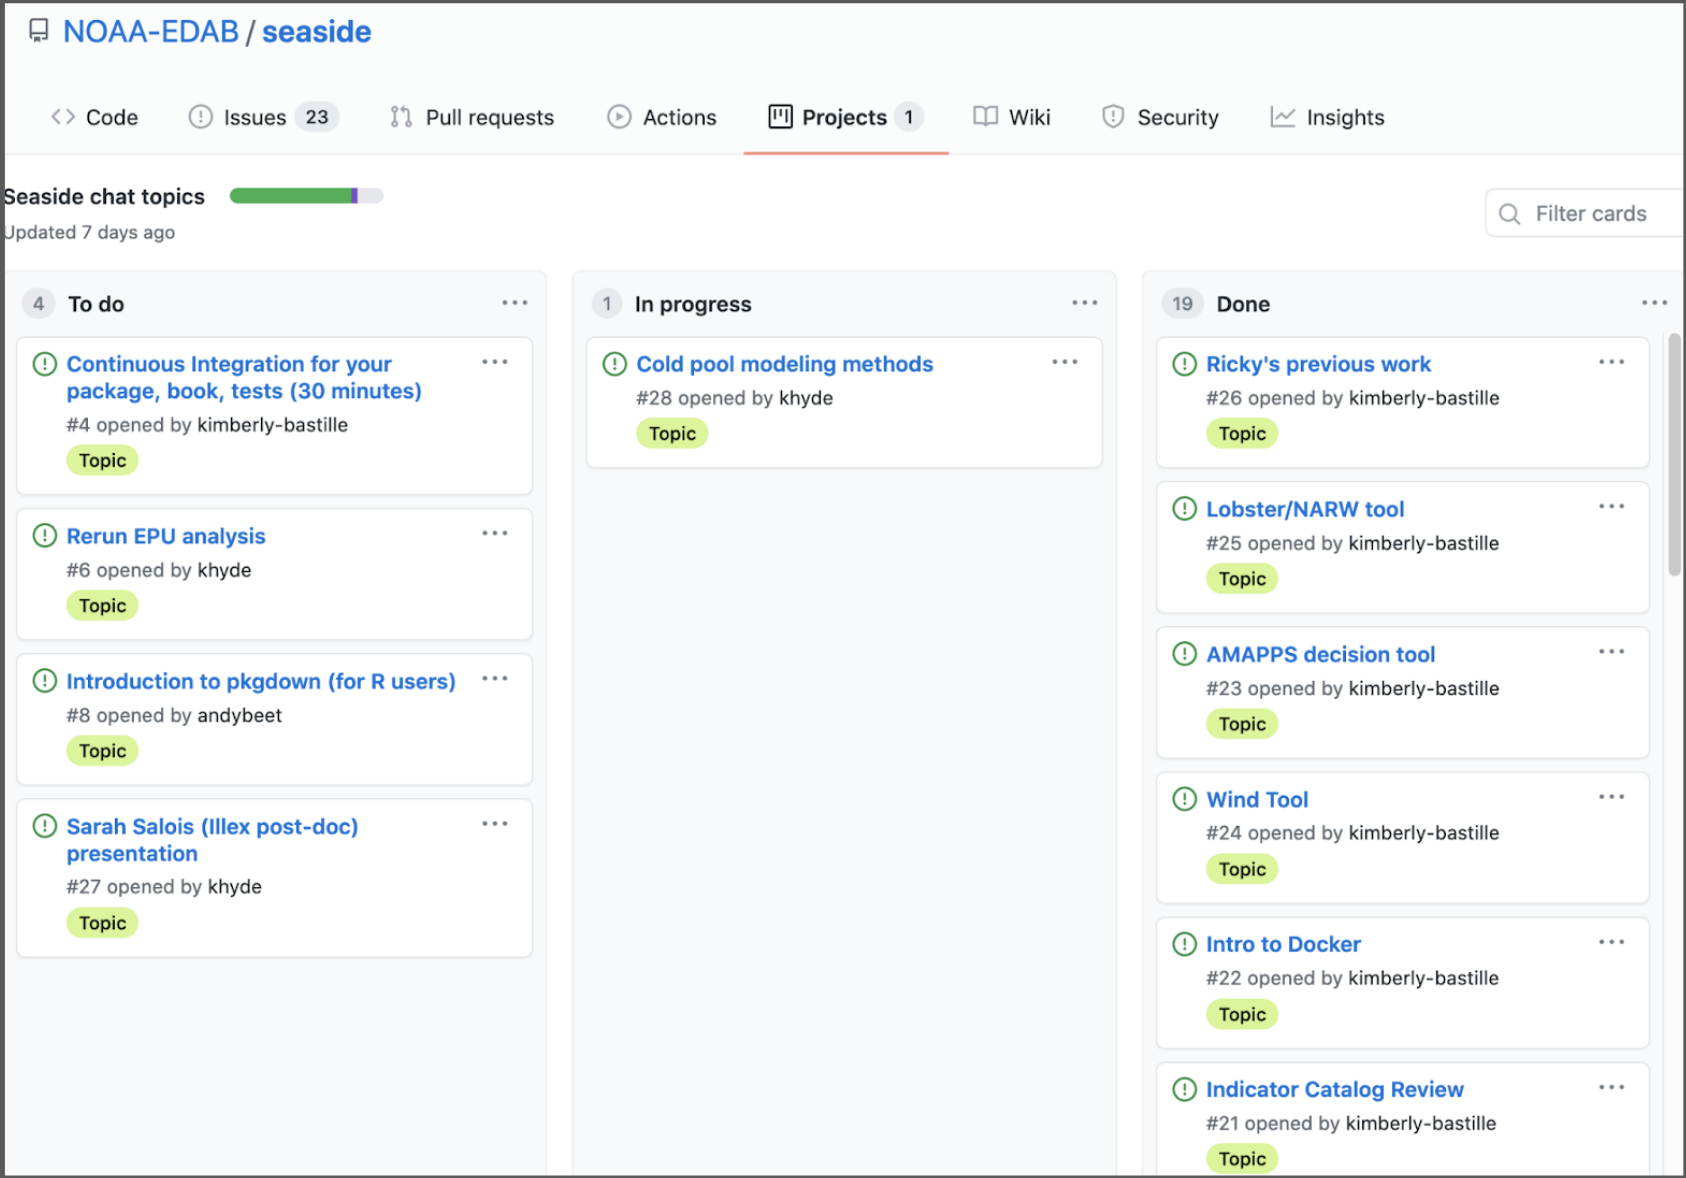
Task: Open card menu for Lobster/NARW tool
Action: 1612,506
